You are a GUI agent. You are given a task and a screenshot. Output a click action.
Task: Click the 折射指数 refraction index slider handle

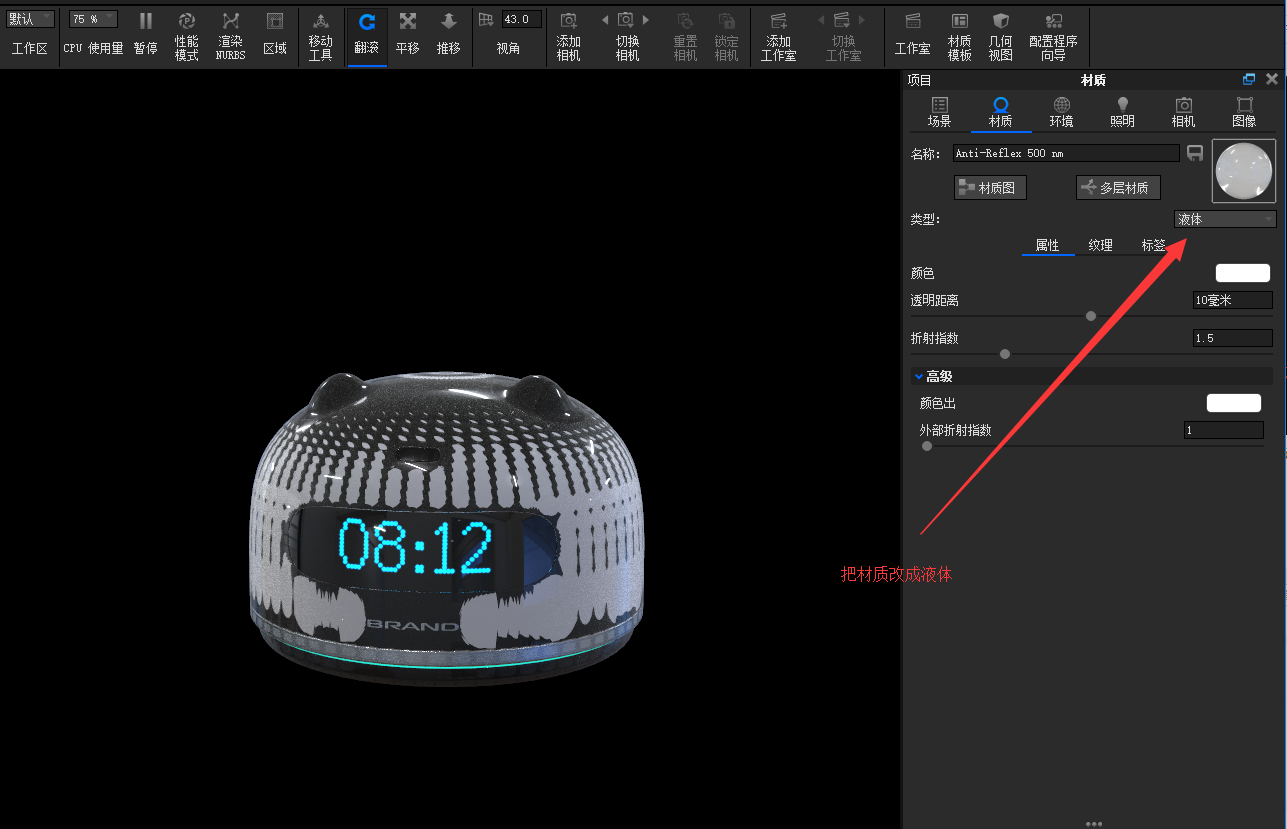point(1005,354)
